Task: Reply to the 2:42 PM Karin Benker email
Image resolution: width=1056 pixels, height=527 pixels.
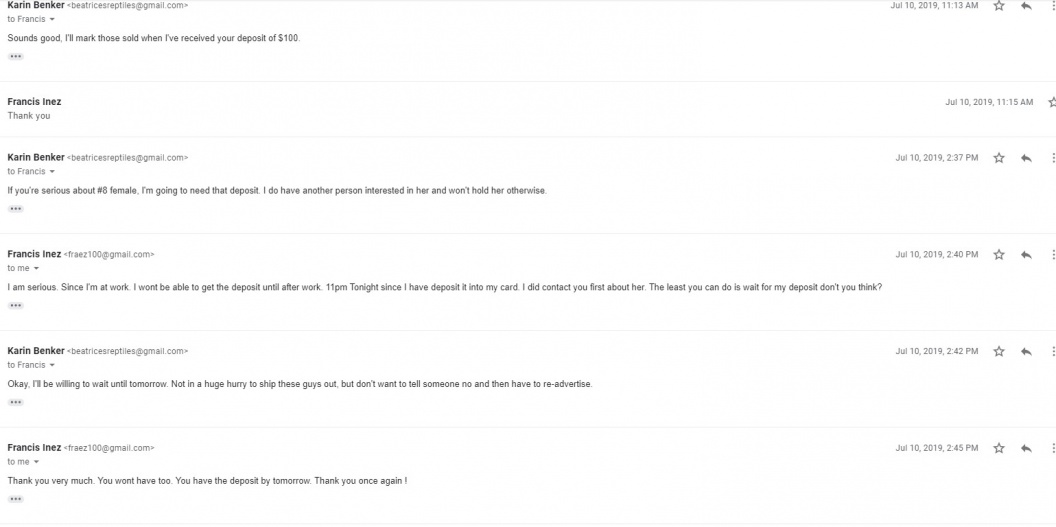Action: tap(1026, 351)
